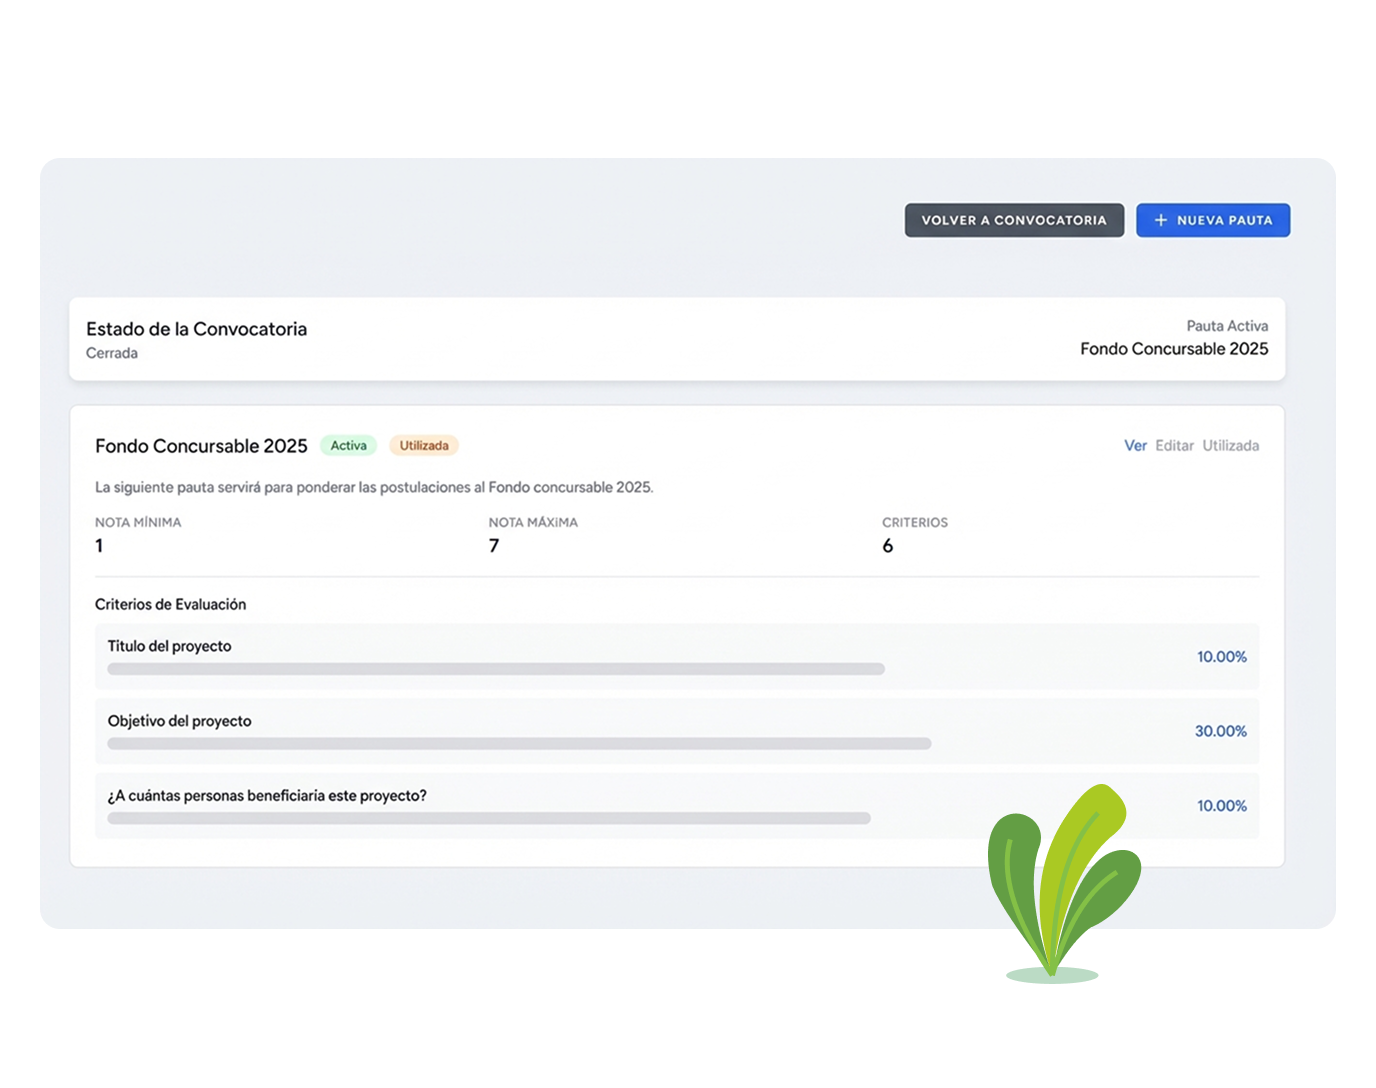Click Fondo Concursable 2025 under Pauta Activa
The height and width of the screenshot is (1088, 1376).
[1173, 349]
